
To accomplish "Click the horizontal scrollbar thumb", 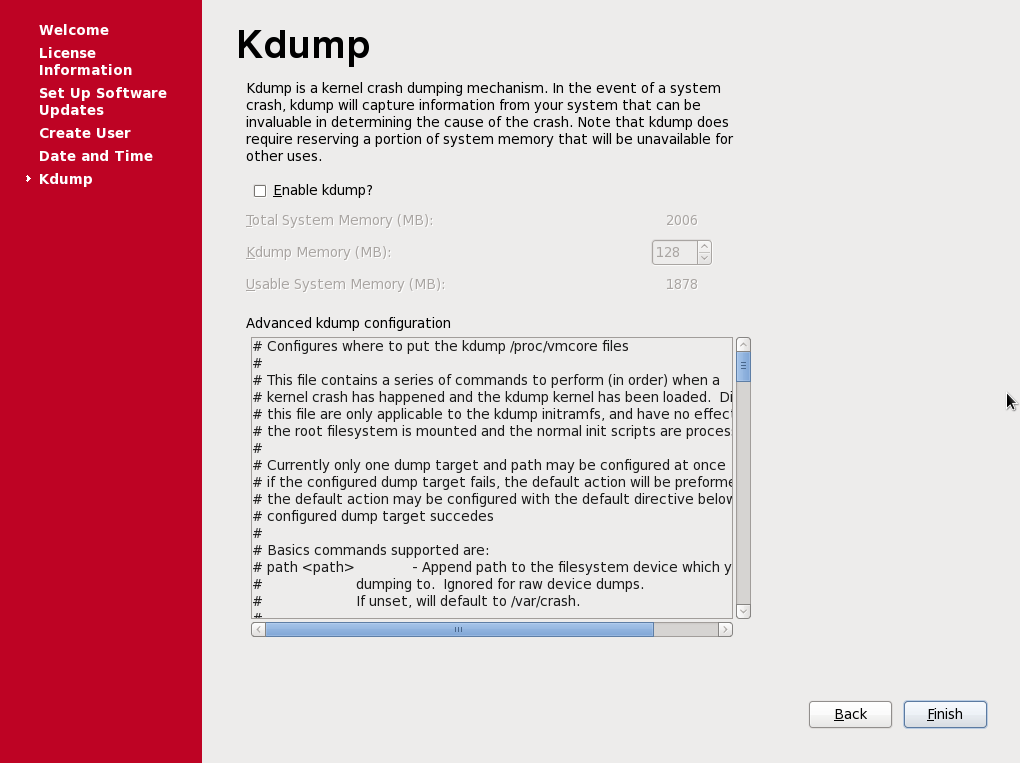I will point(459,630).
